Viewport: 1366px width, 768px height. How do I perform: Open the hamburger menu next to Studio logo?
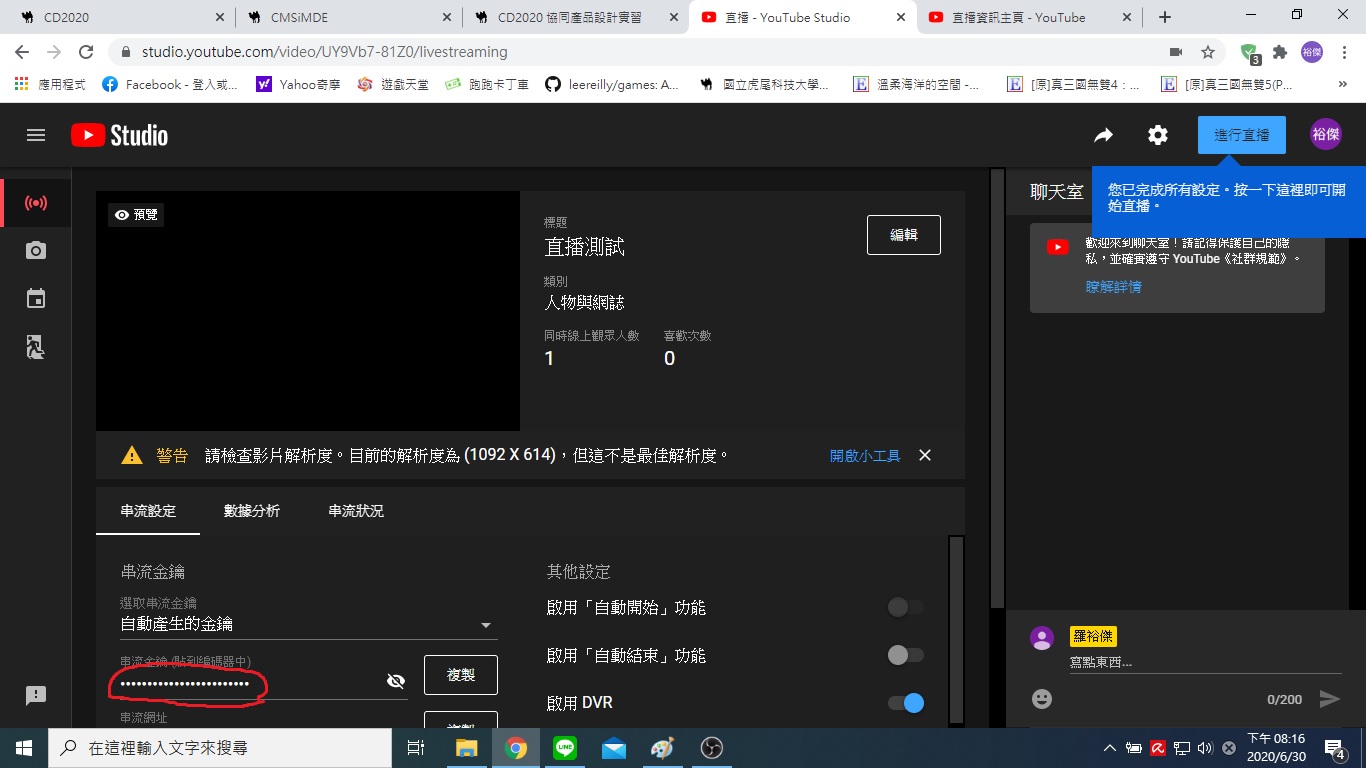(36, 135)
